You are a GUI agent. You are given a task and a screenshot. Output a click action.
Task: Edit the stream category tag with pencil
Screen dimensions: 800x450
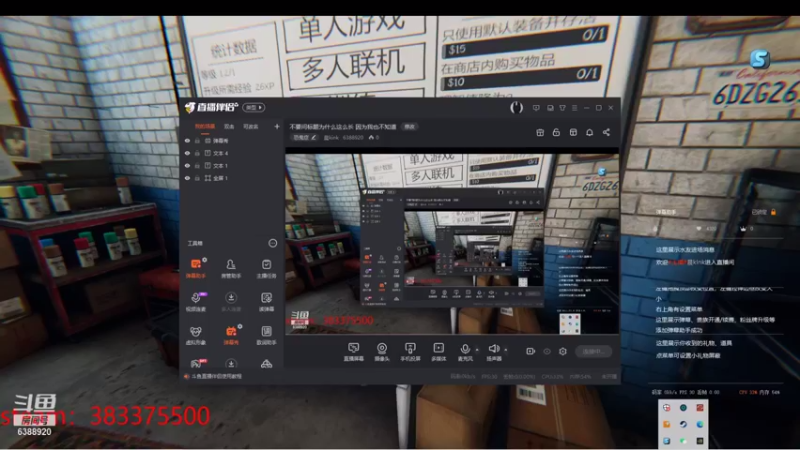pos(305,137)
